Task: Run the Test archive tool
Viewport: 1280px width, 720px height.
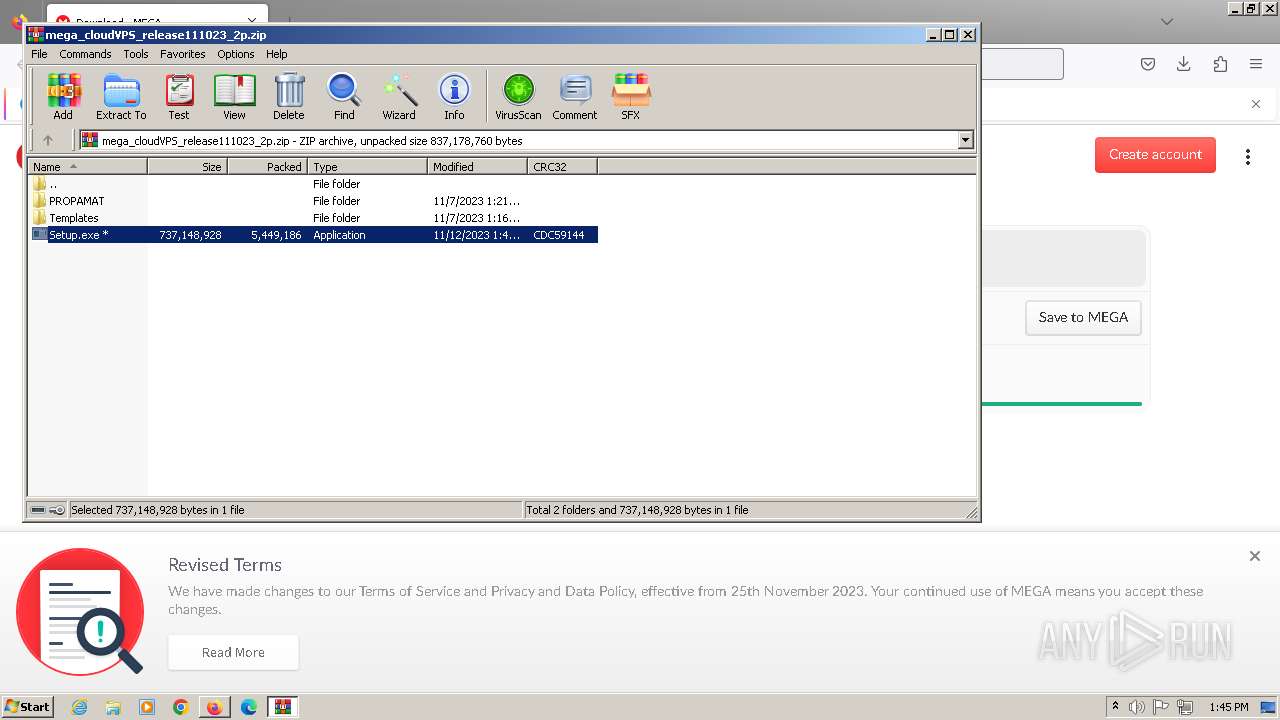Action: [x=179, y=97]
